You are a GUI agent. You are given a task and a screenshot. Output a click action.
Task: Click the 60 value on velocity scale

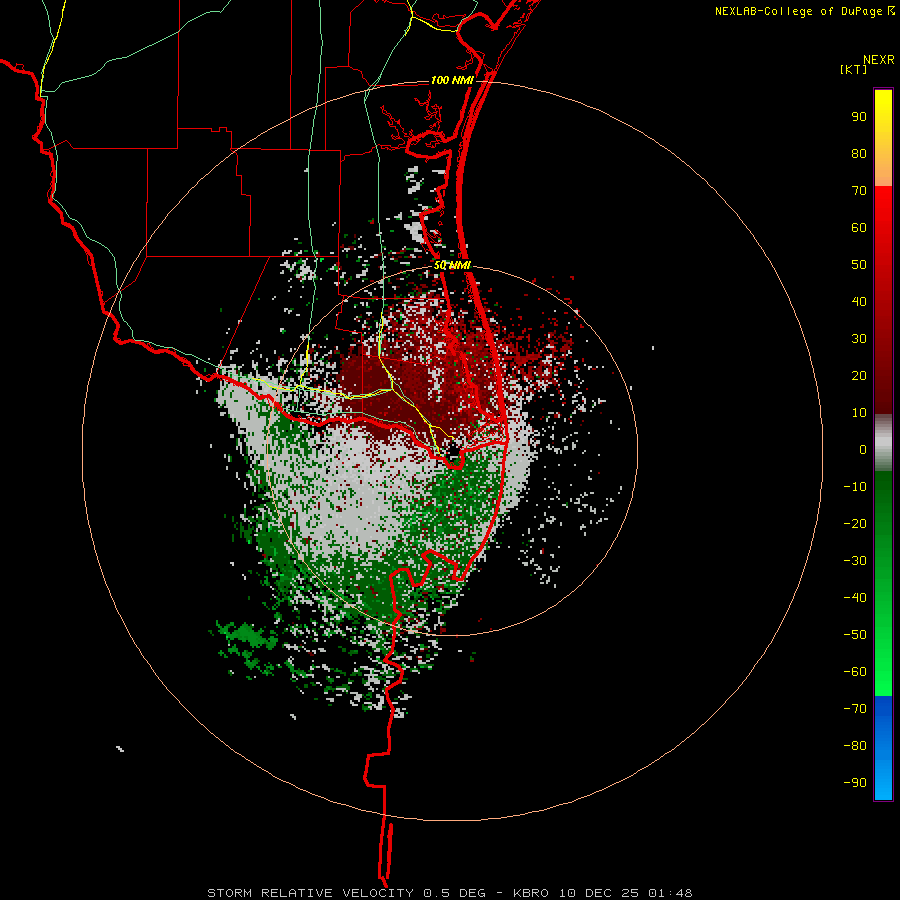click(x=859, y=228)
